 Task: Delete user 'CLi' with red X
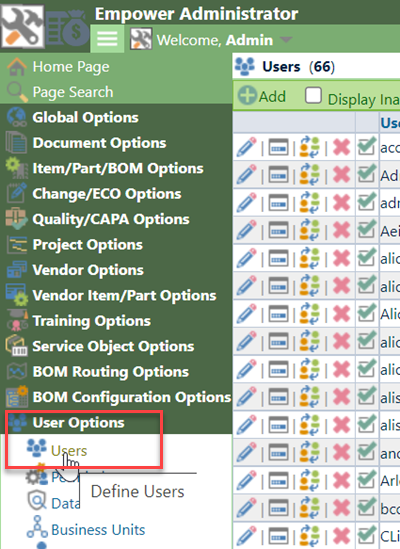(342, 536)
